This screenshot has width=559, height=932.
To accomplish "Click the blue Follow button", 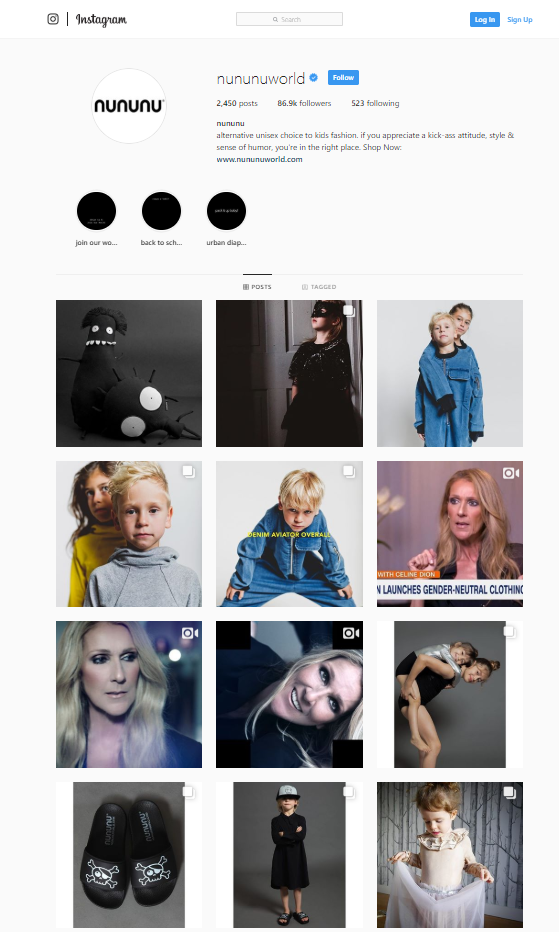I will coord(343,77).
